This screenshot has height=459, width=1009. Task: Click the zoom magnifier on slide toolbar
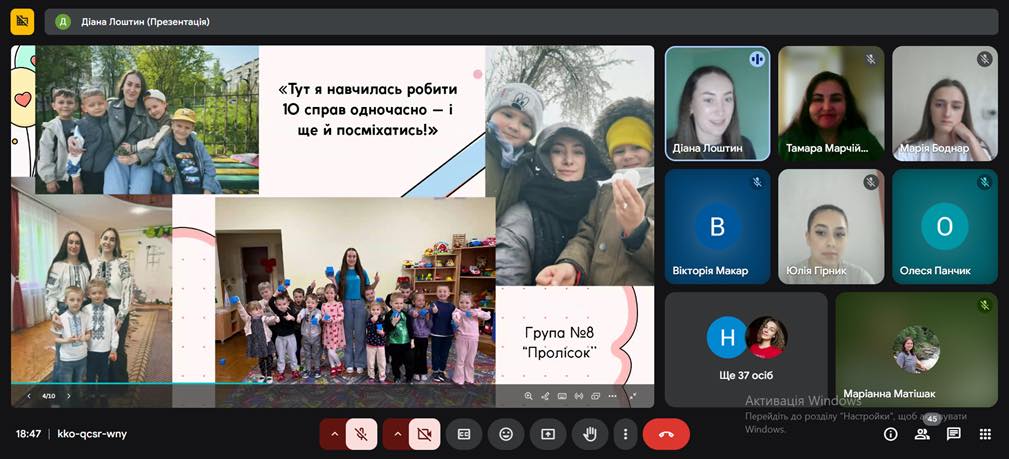pos(528,396)
